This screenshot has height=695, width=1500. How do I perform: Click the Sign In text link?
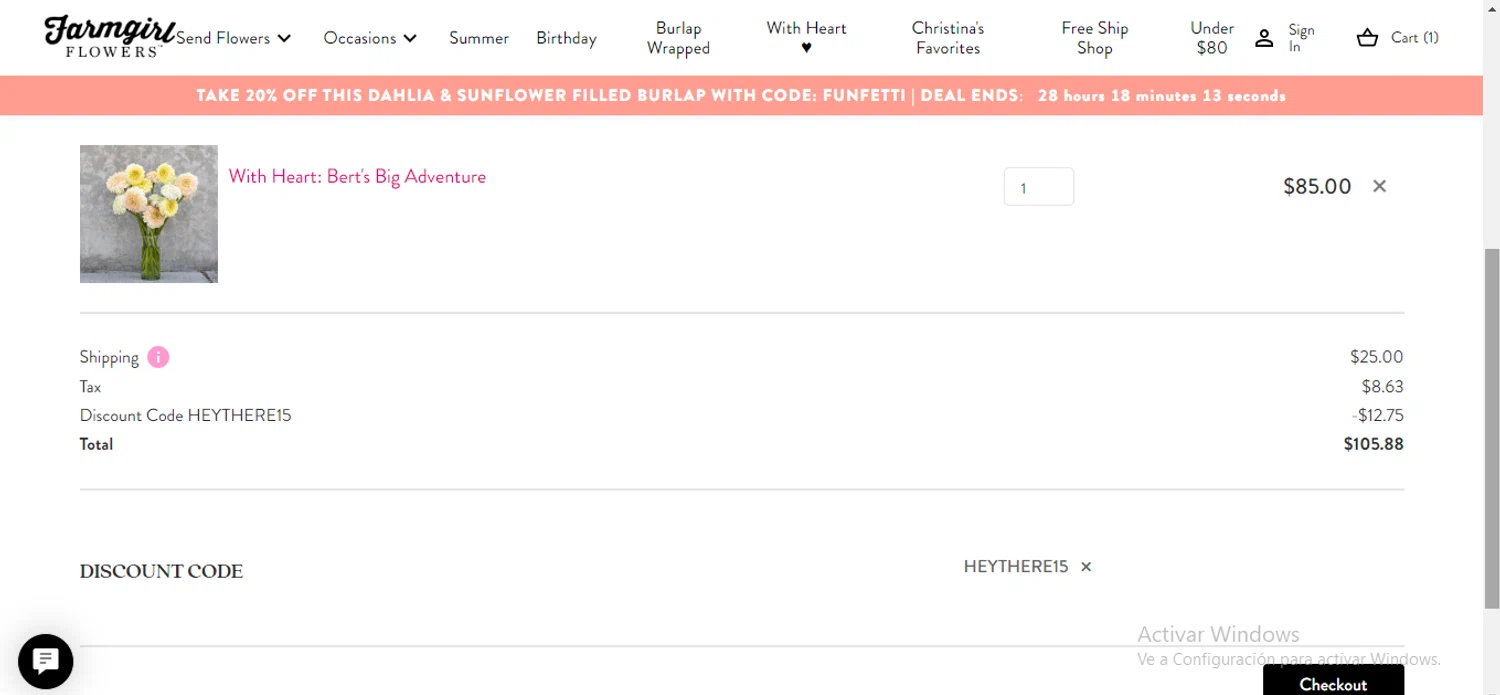point(1301,38)
